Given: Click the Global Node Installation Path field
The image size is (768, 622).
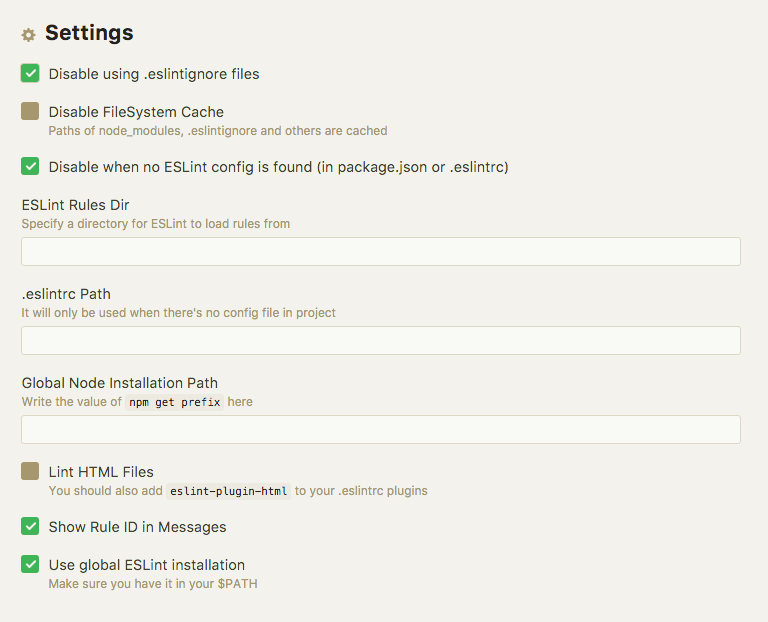Looking at the screenshot, I should [381, 430].
